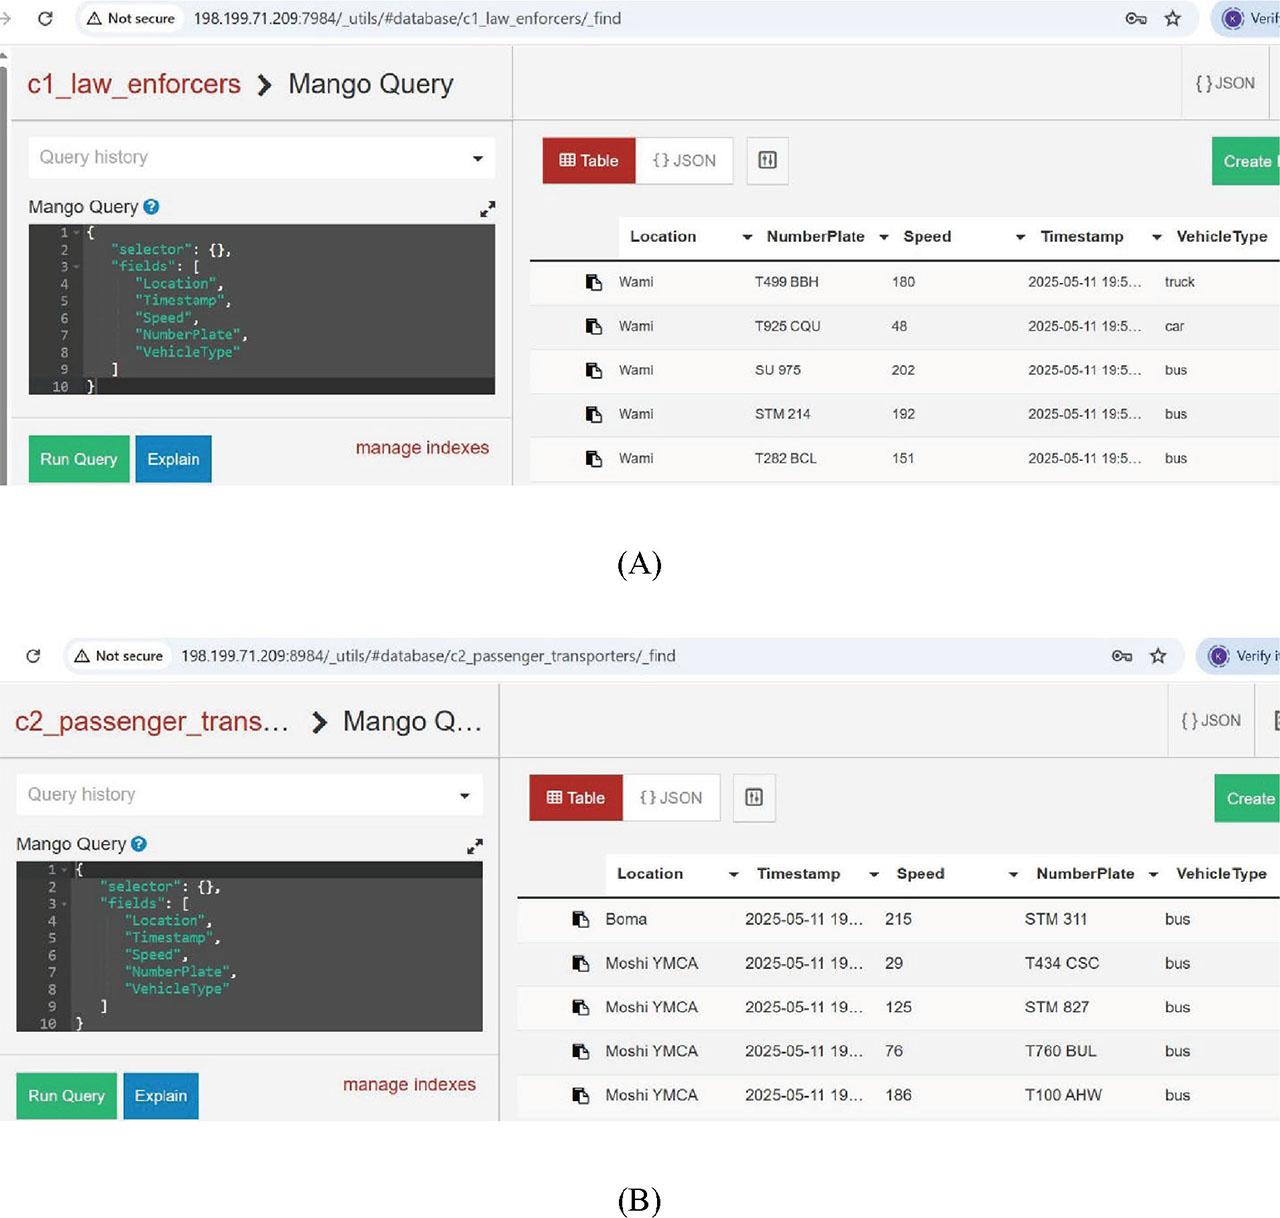This screenshot has height=1218, width=1280.
Task: Open Query history dropdown in c1_law_enforcers
Action: pos(261,157)
